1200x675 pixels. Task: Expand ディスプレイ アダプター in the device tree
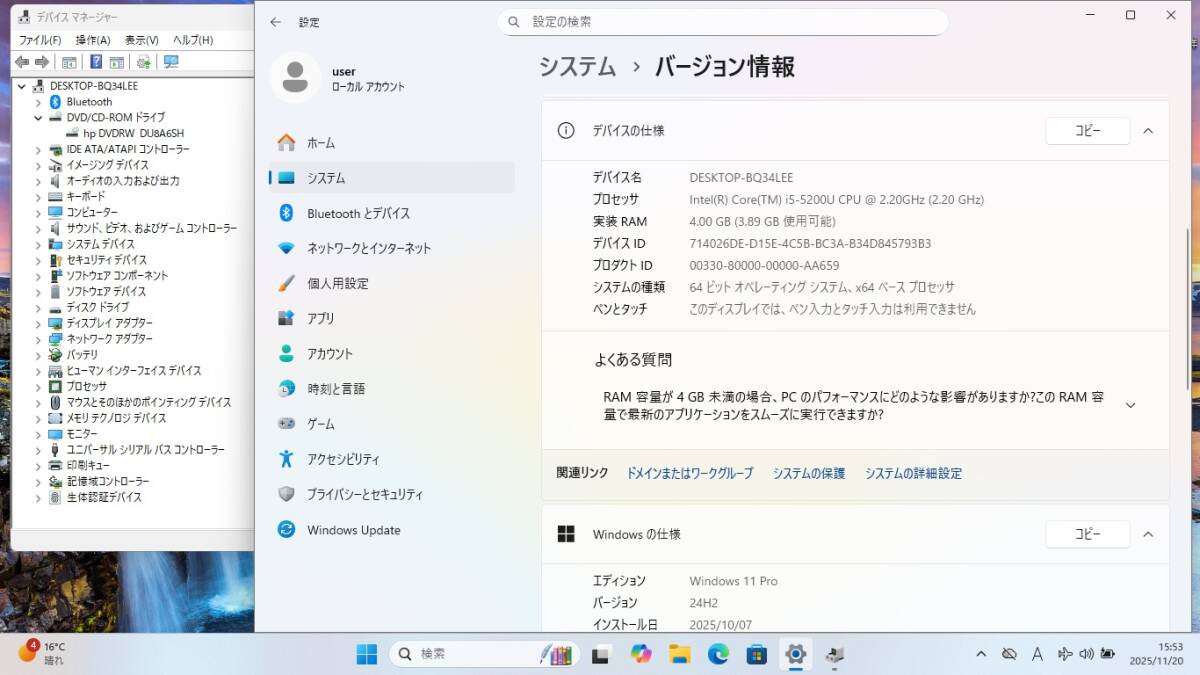point(39,323)
